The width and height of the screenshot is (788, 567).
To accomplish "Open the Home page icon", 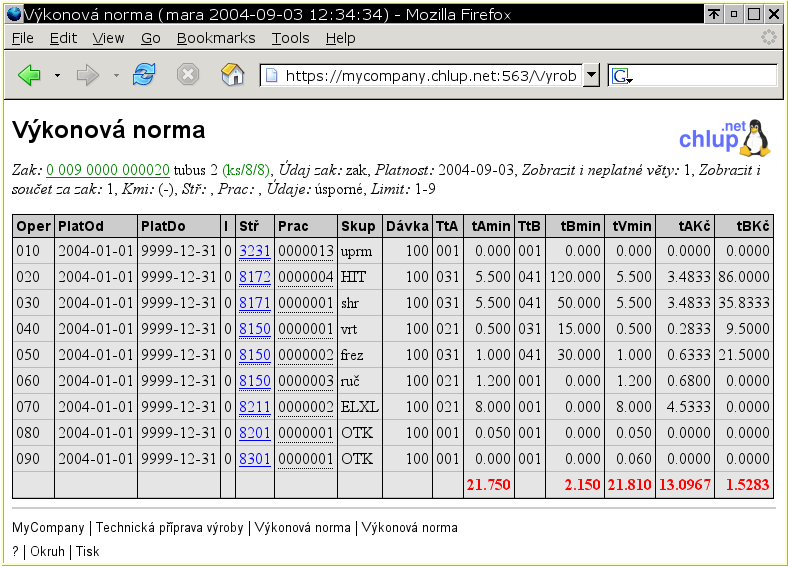I will [232, 74].
